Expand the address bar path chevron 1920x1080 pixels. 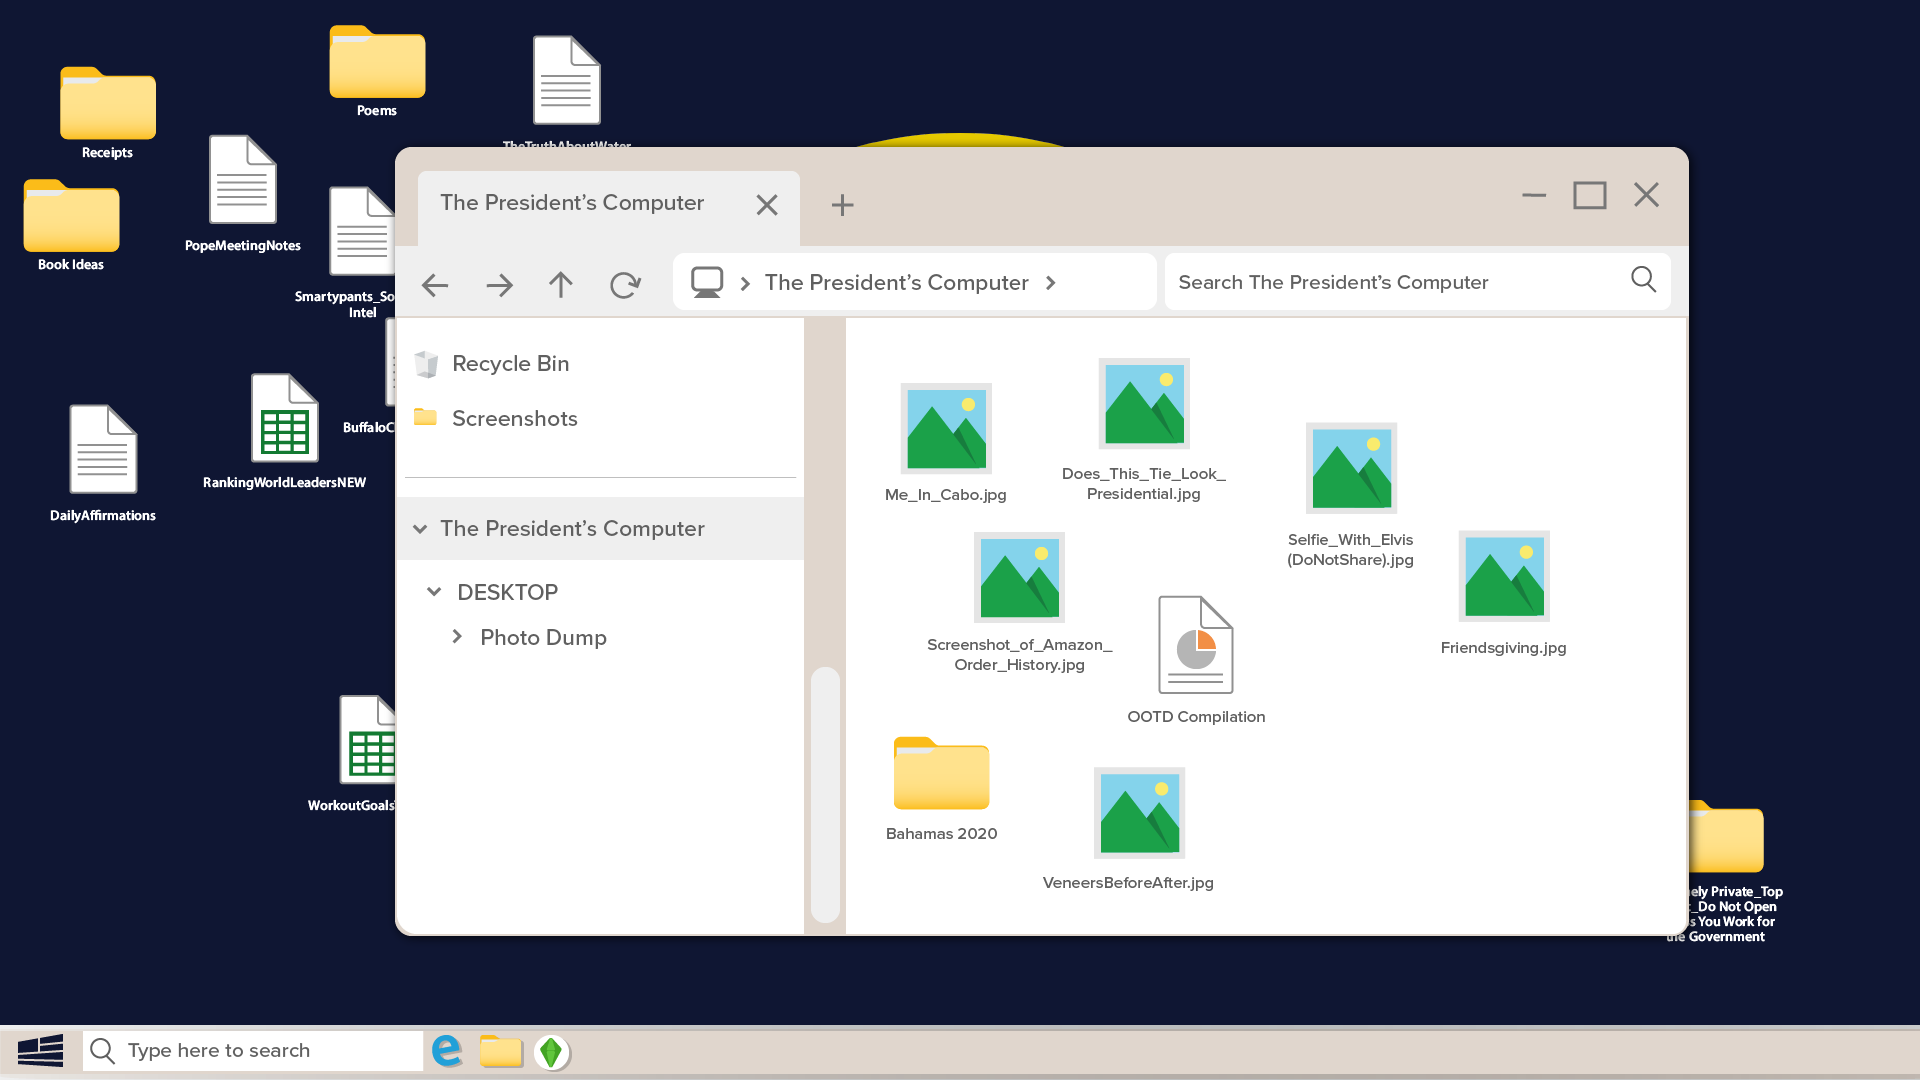(x=1051, y=283)
